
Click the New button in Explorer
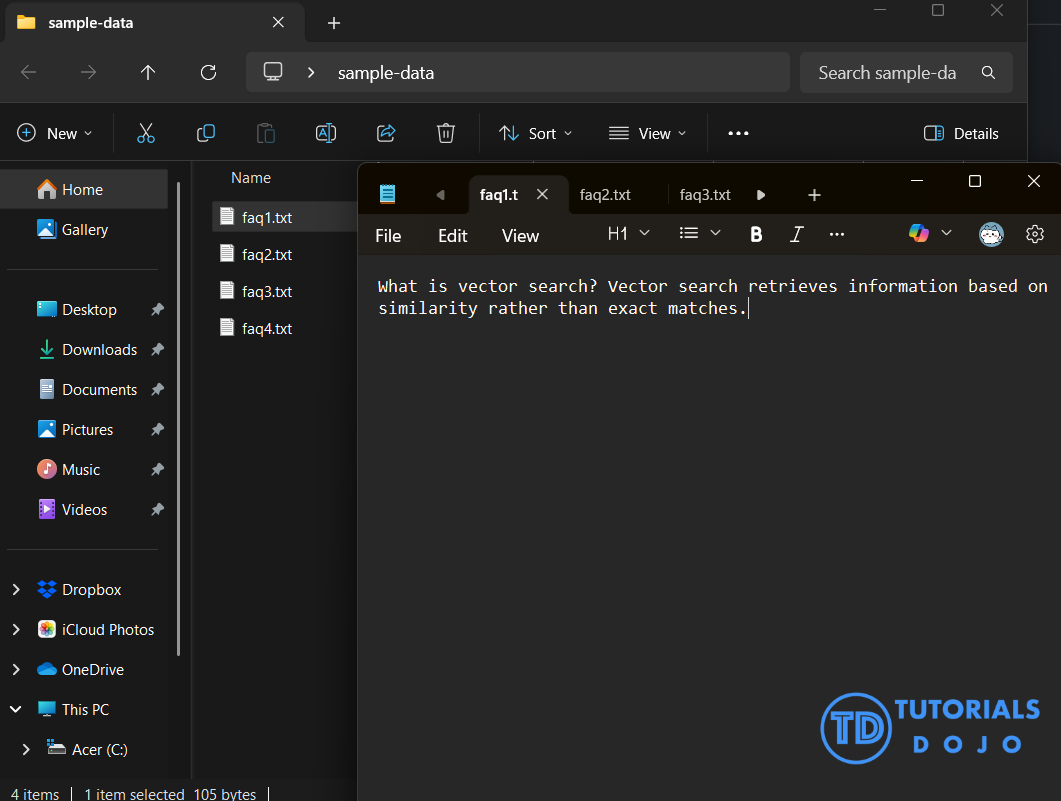(55, 133)
